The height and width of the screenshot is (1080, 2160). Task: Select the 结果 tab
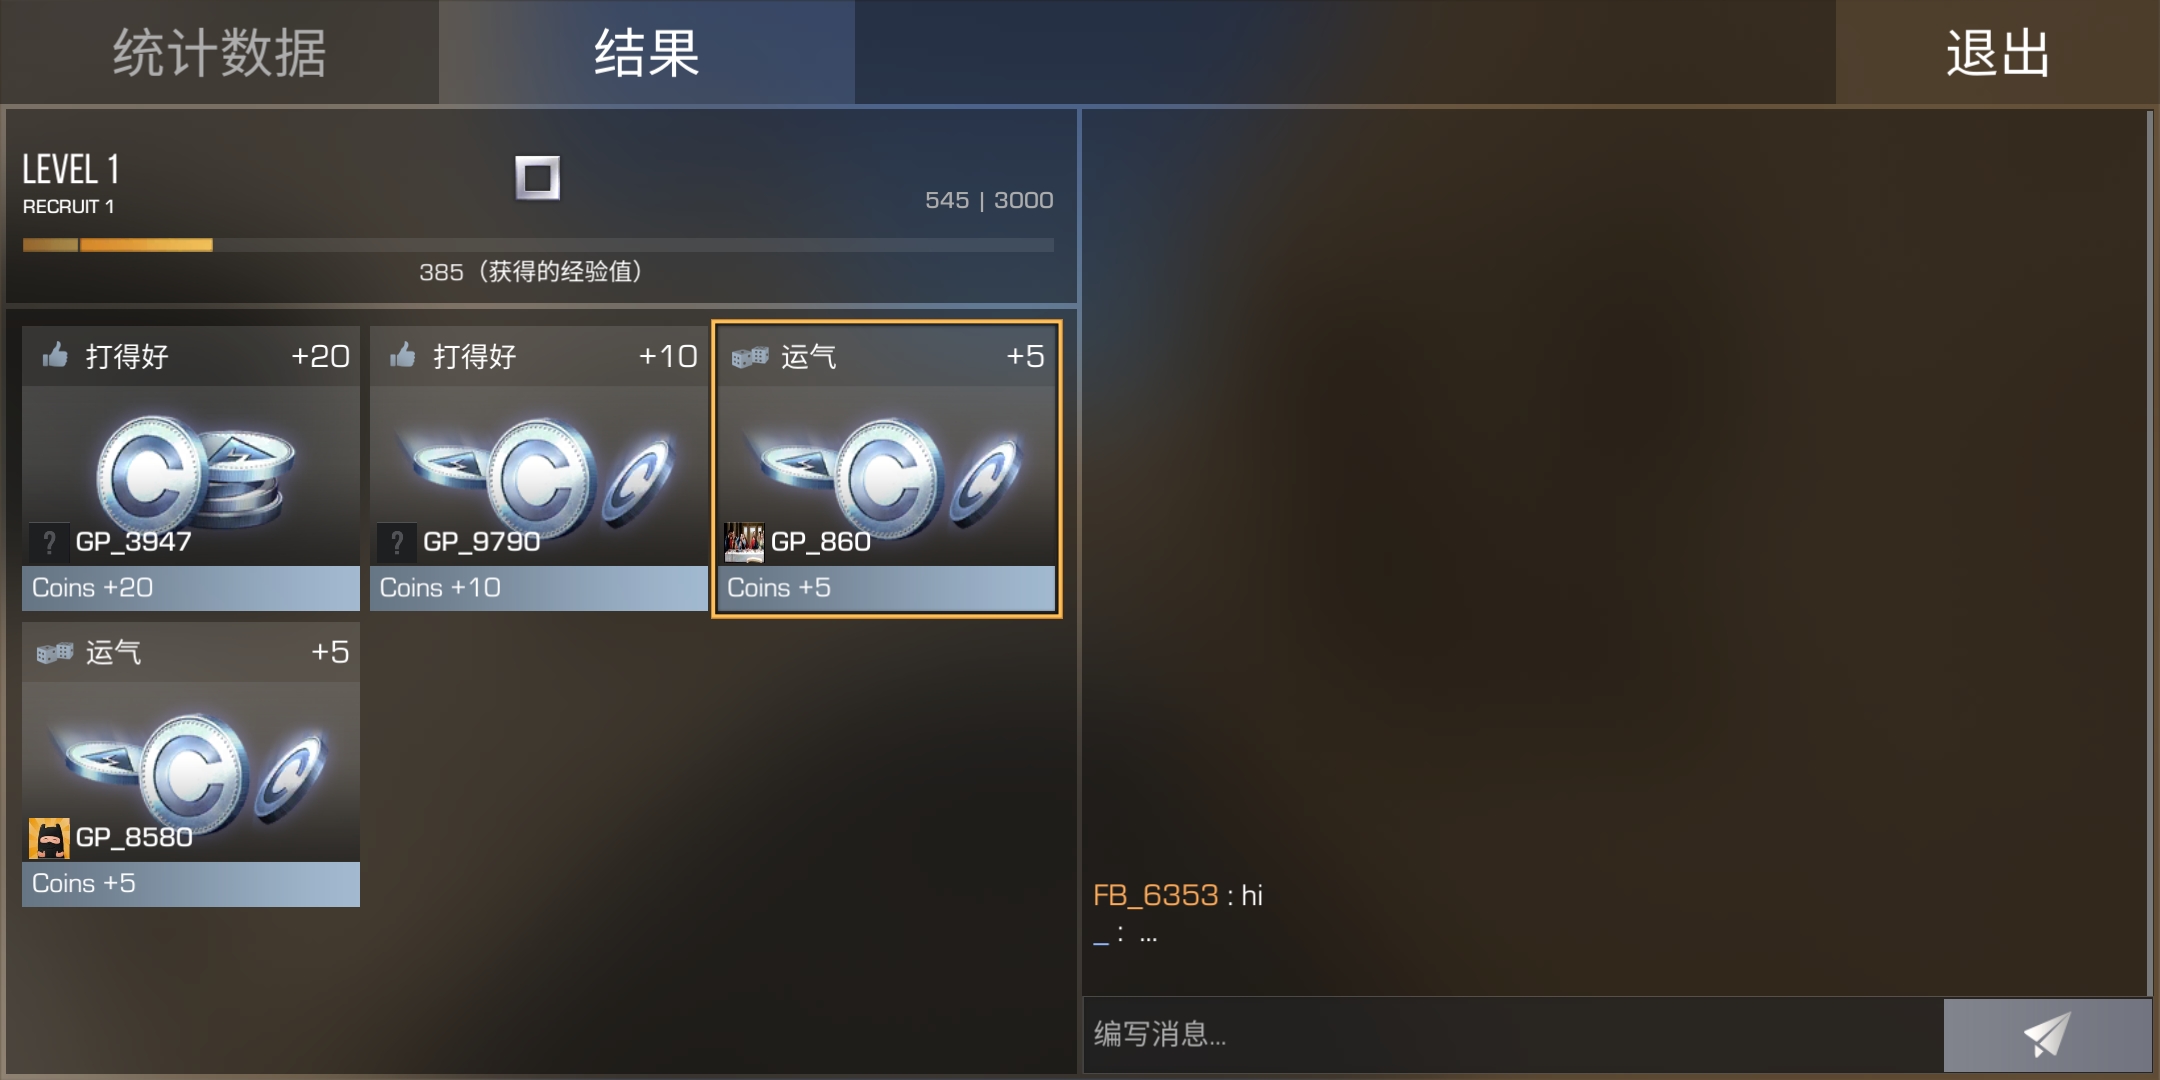[647, 52]
